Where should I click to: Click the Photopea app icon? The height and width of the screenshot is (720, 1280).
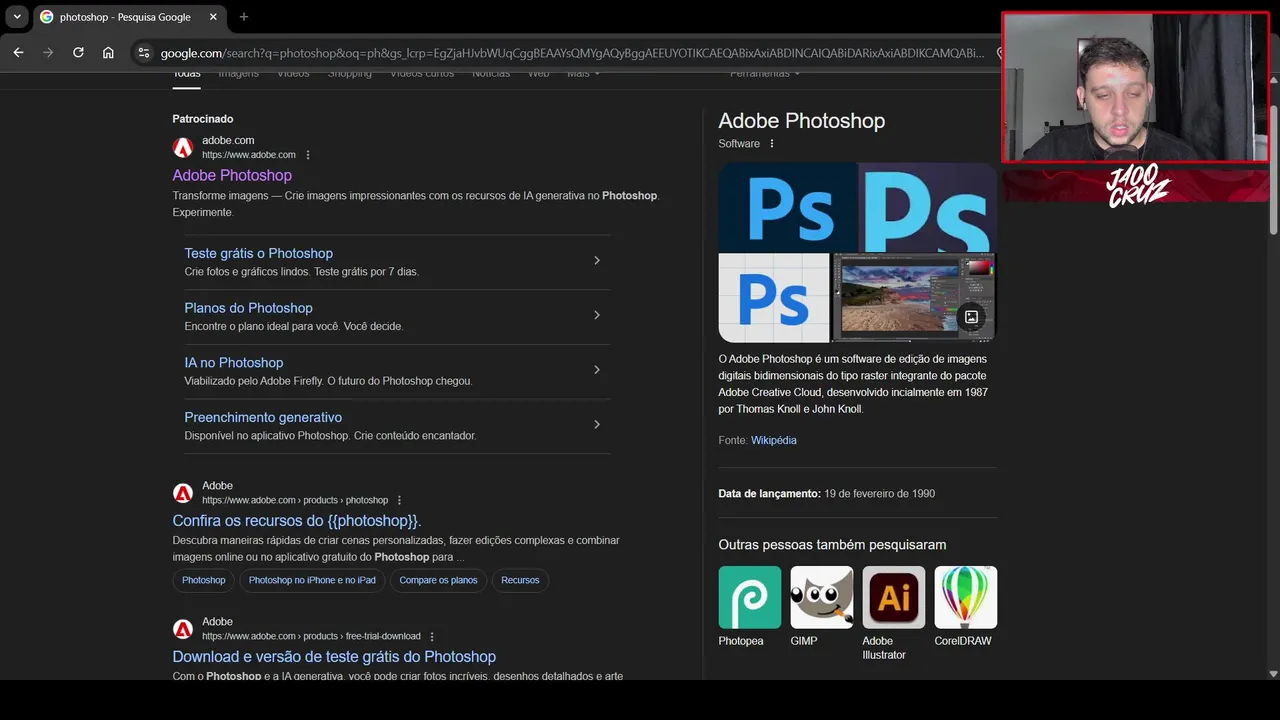coord(750,597)
